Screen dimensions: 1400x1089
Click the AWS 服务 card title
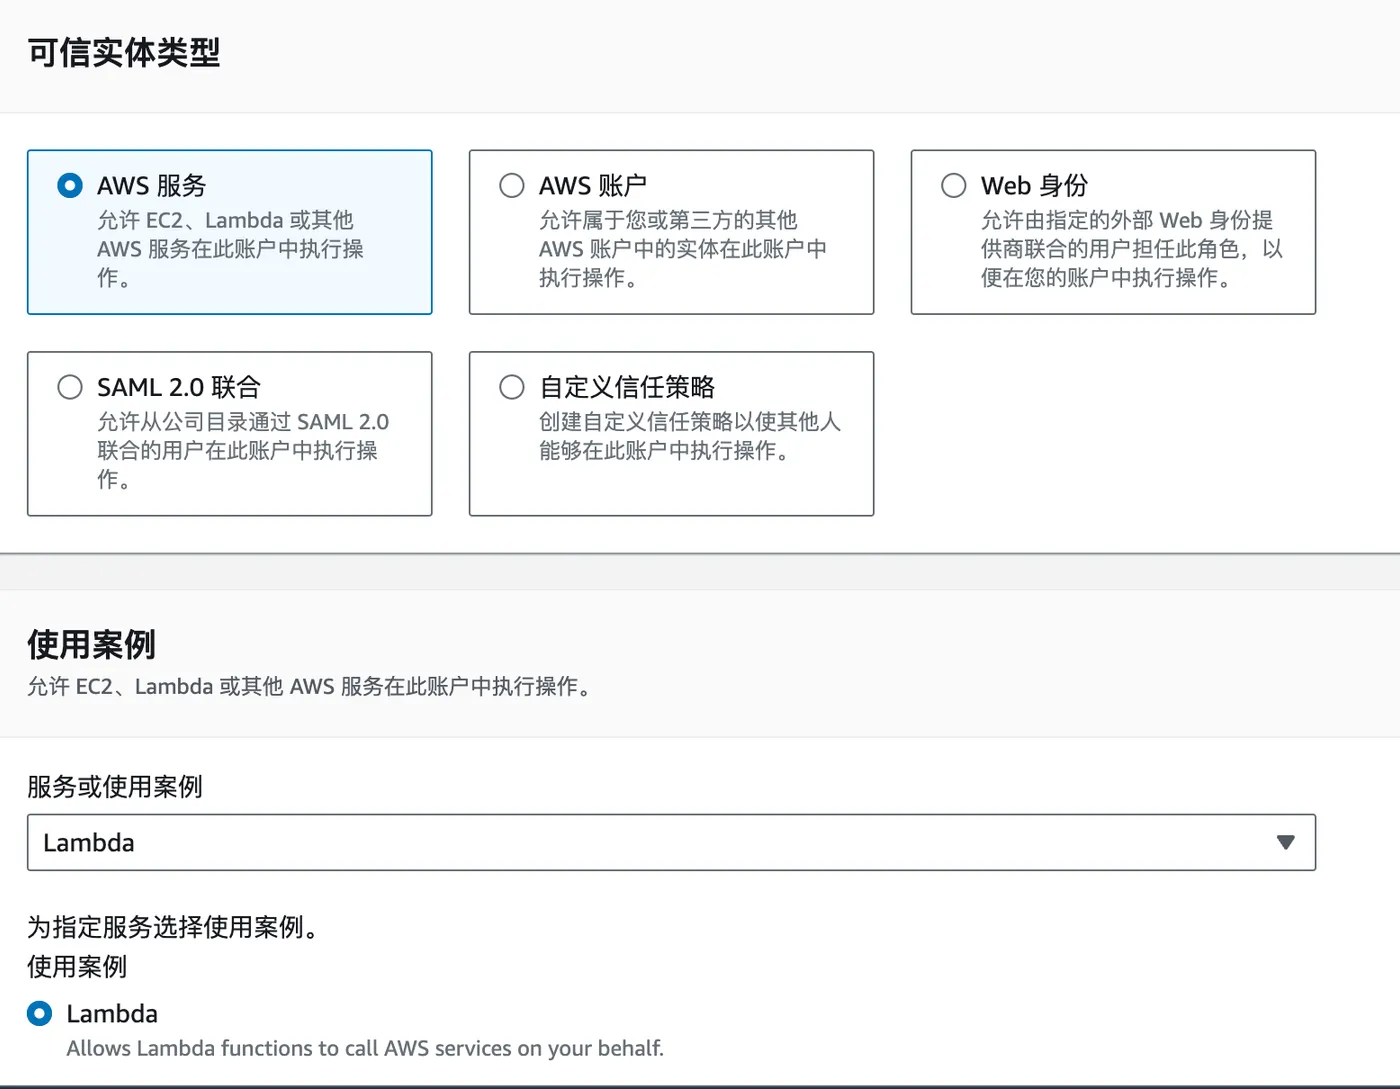[151, 186]
